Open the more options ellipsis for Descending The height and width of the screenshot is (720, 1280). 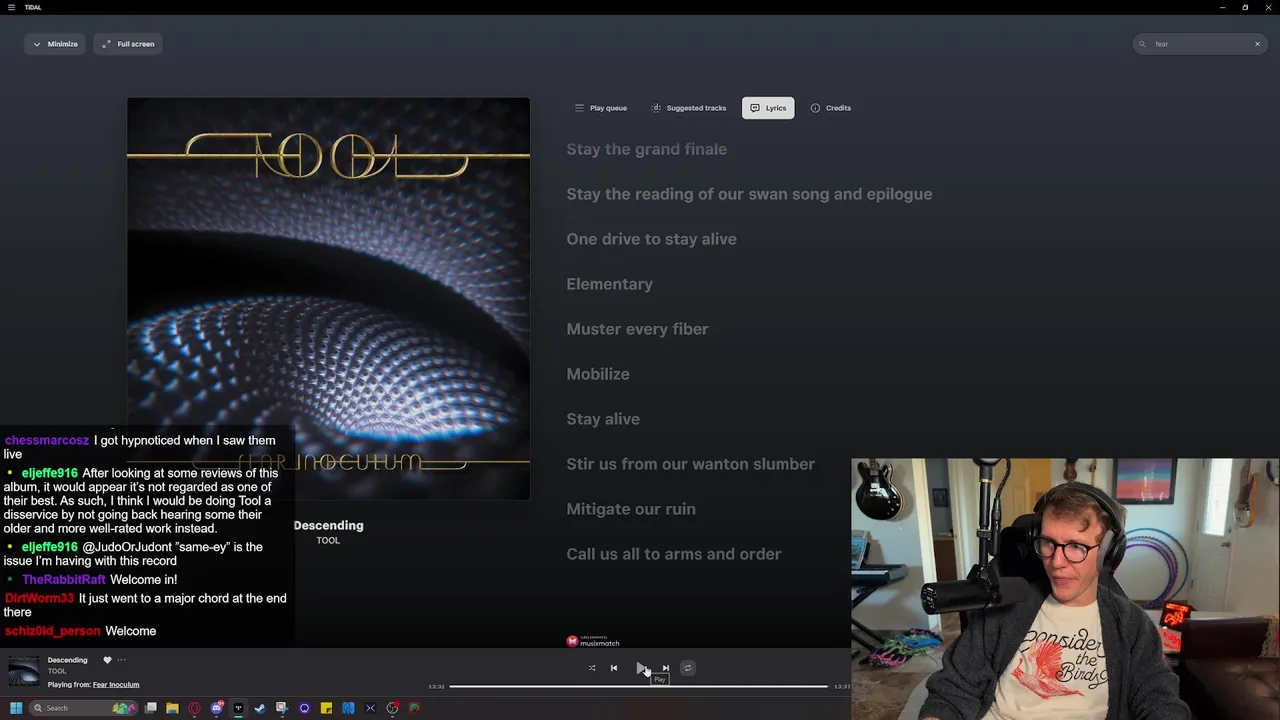122,660
